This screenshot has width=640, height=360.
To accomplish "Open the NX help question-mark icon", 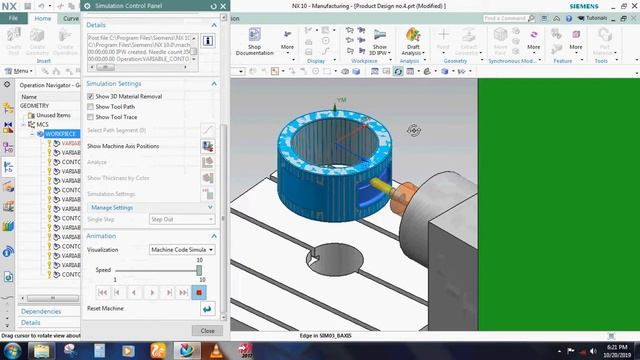I will (x=569, y=18).
